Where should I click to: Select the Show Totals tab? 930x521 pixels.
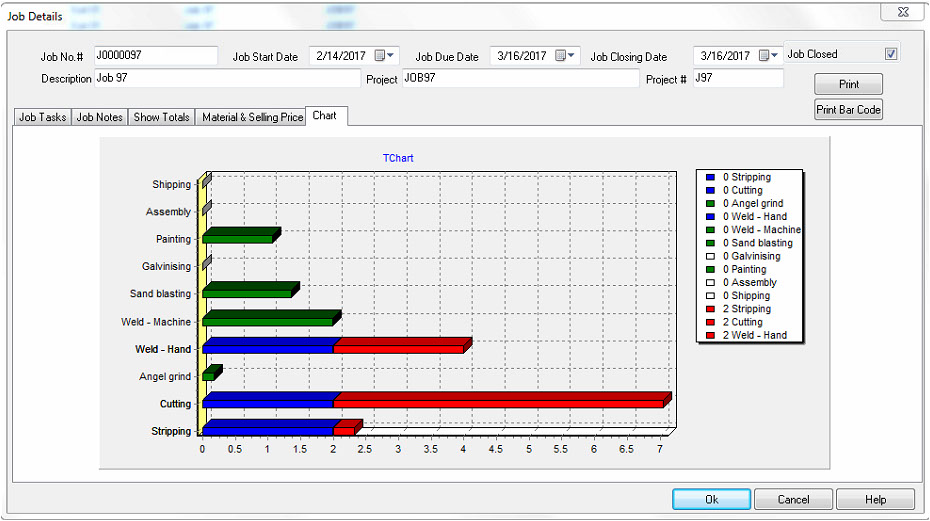(x=161, y=117)
